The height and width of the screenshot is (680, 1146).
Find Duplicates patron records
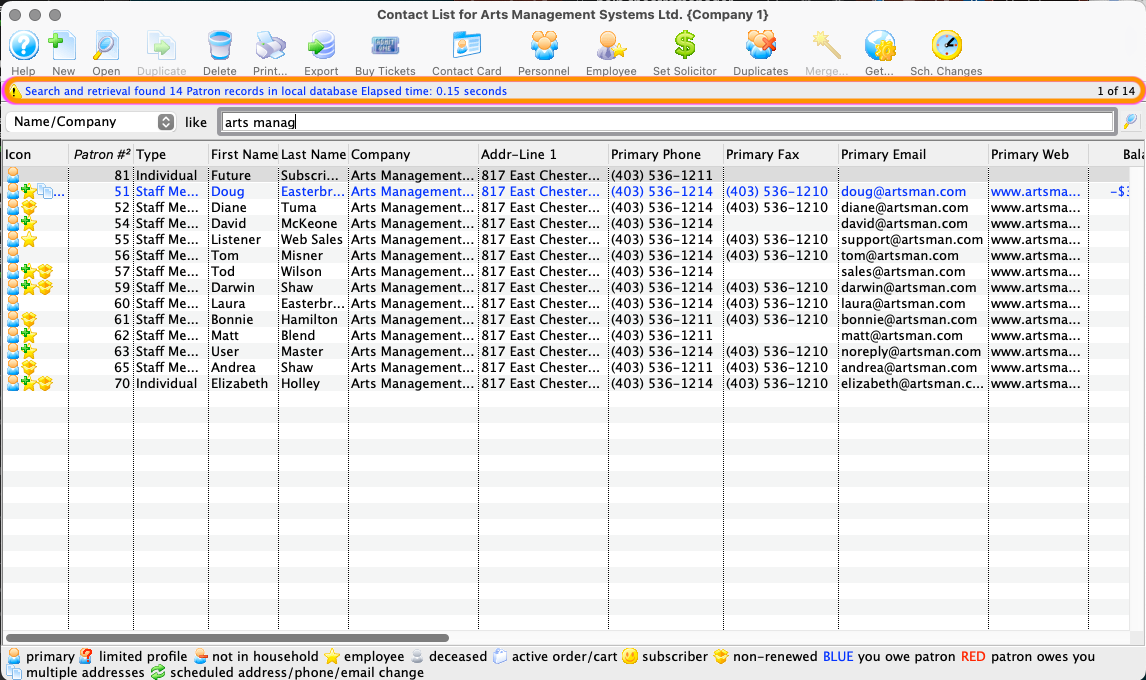click(x=761, y=46)
